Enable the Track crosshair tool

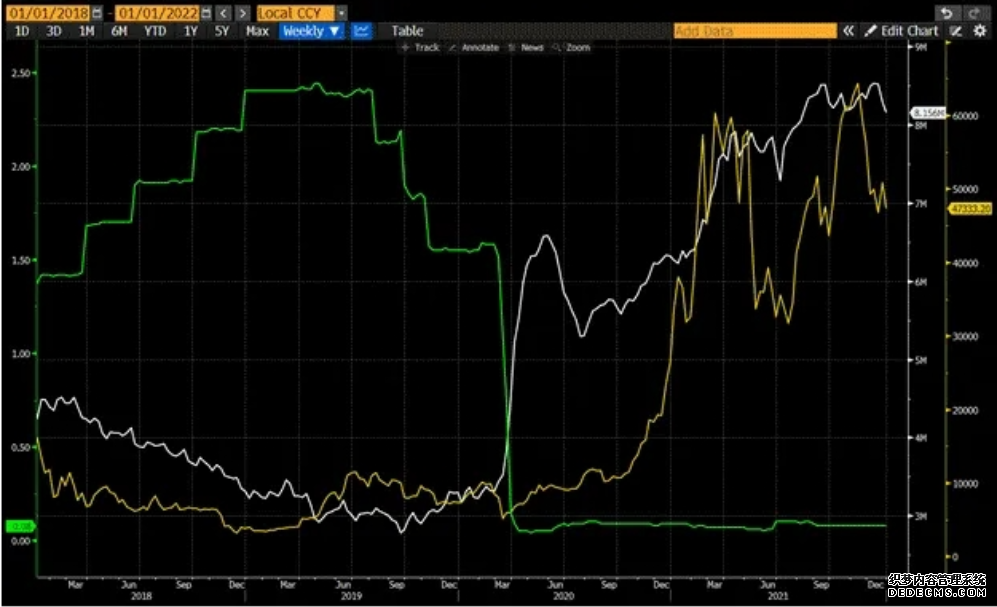pyautogui.click(x=420, y=48)
